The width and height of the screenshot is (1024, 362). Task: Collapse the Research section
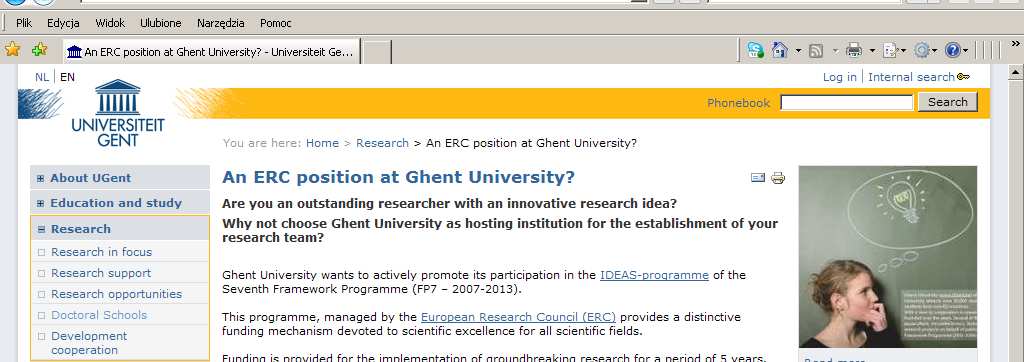41,229
